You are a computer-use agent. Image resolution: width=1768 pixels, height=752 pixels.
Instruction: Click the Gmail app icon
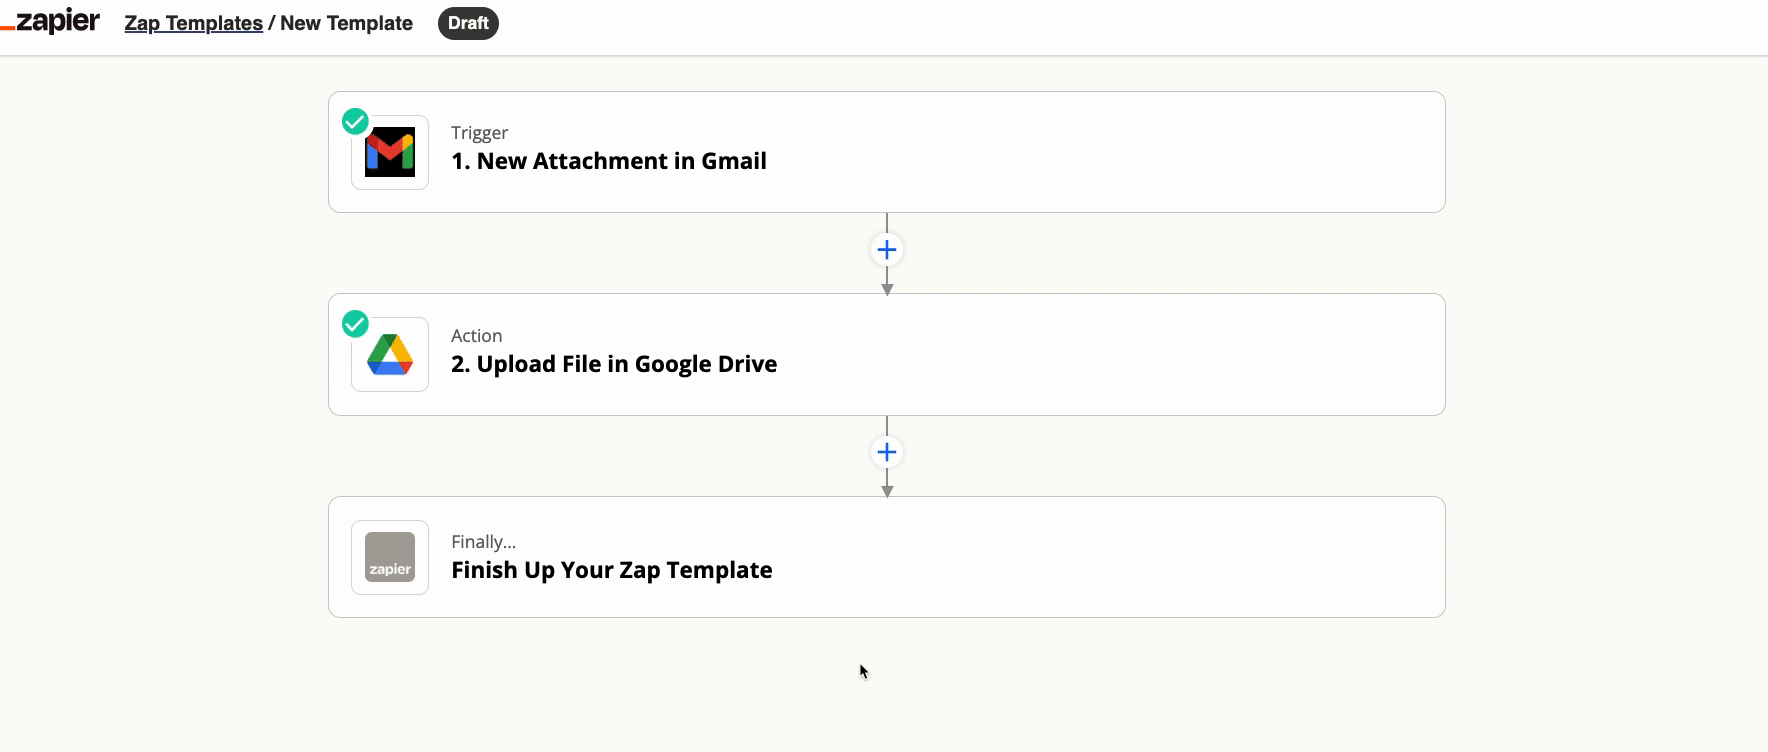[390, 152]
